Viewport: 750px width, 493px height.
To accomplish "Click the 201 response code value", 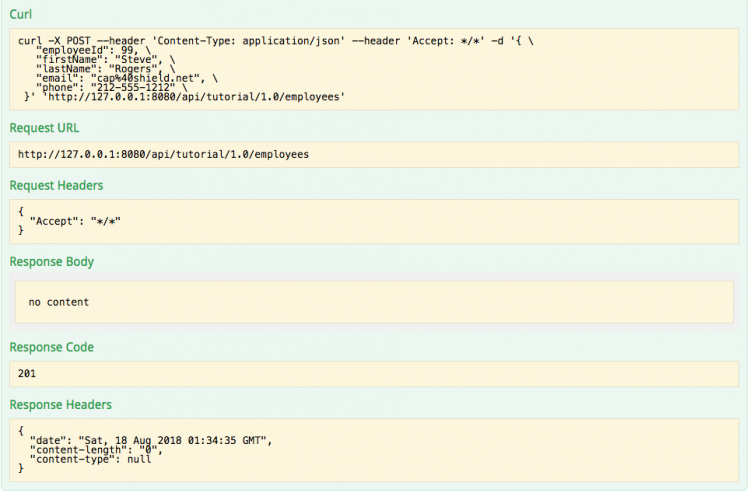I will [x=27, y=373].
